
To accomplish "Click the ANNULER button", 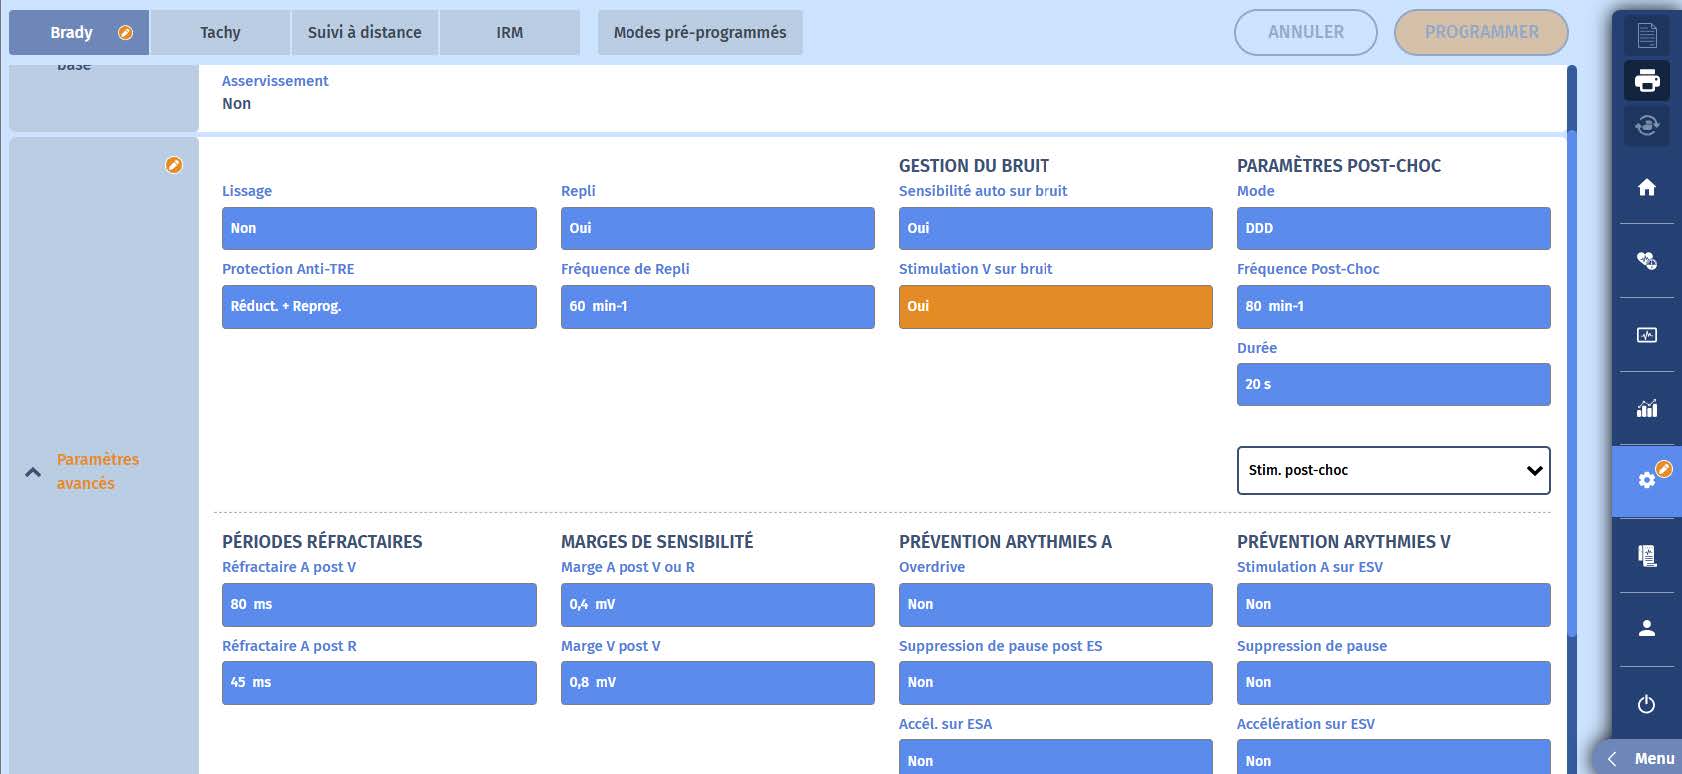I will pyautogui.click(x=1305, y=33).
